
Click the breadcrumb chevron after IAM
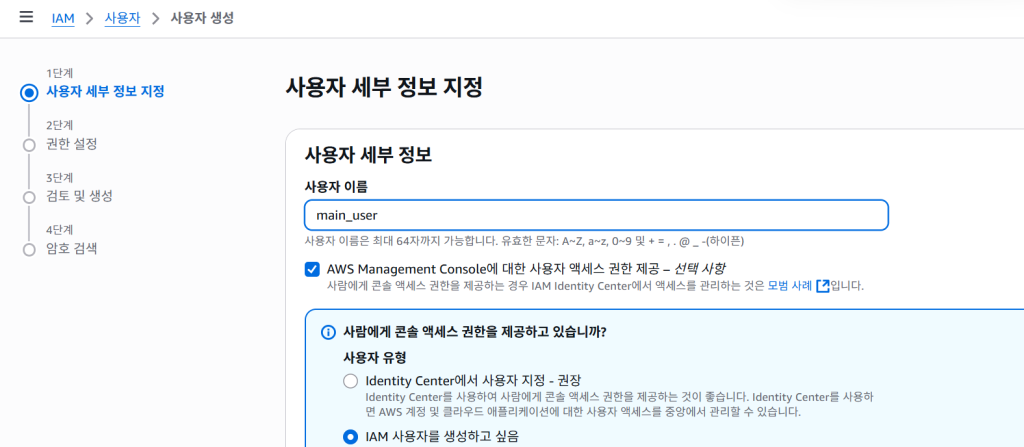pos(90,18)
